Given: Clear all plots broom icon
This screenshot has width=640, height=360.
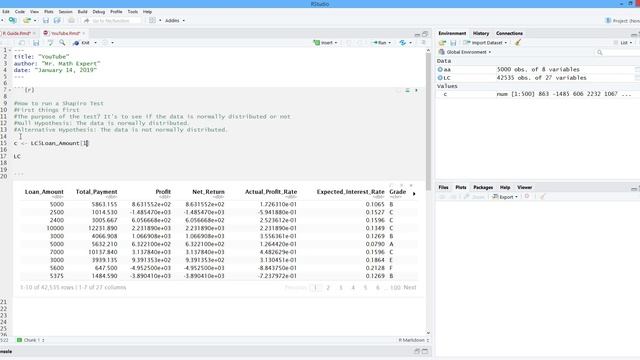Looking at the screenshot, I should [x=542, y=197].
